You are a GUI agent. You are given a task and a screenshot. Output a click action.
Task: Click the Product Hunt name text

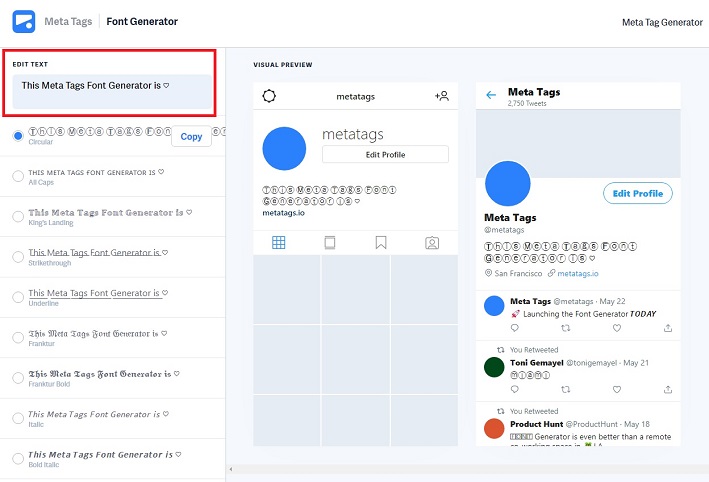pyautogui.click(x=537, y=424)
